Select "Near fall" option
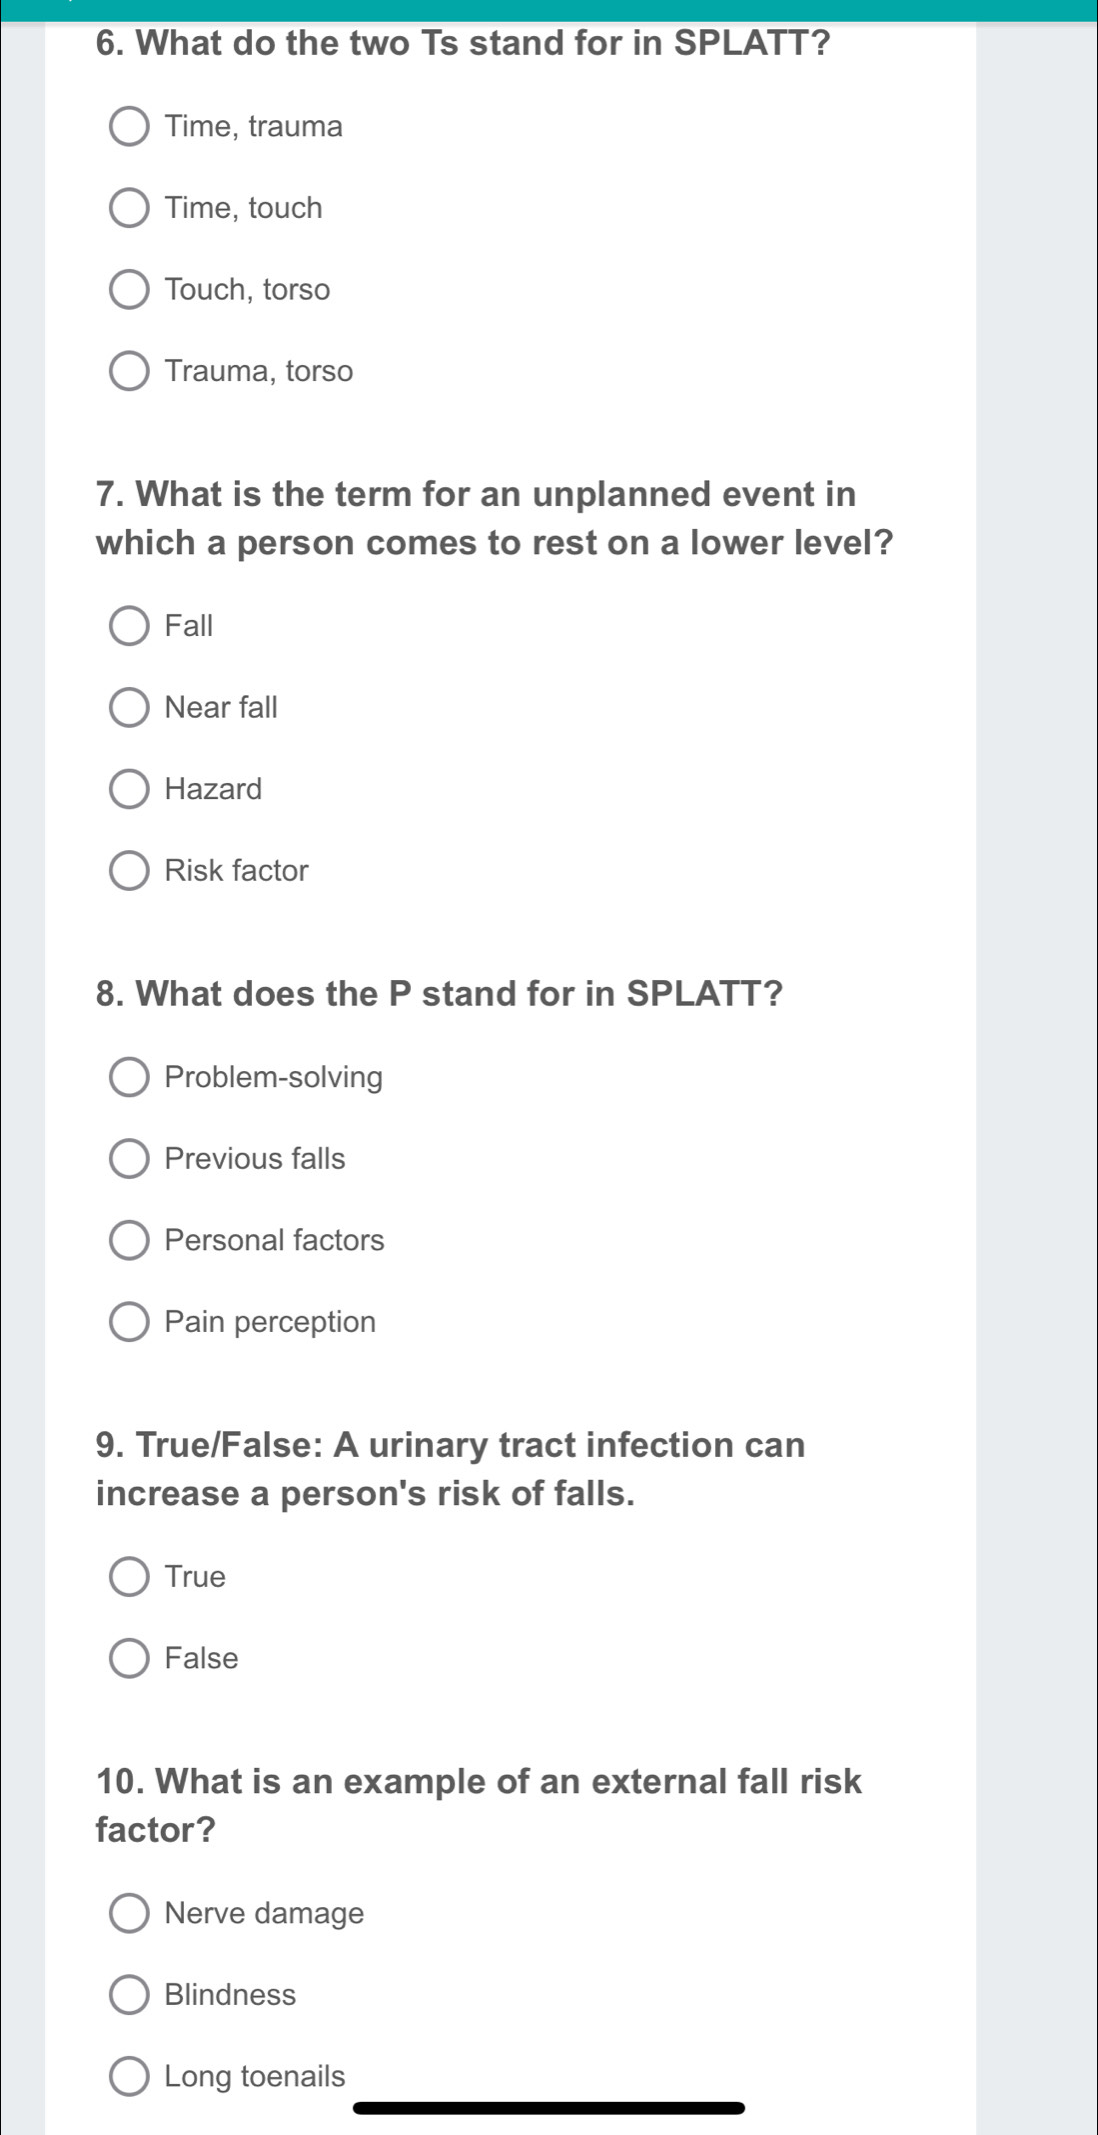Viewport: 1098px width, 2135px height. (x=130, y=707)
